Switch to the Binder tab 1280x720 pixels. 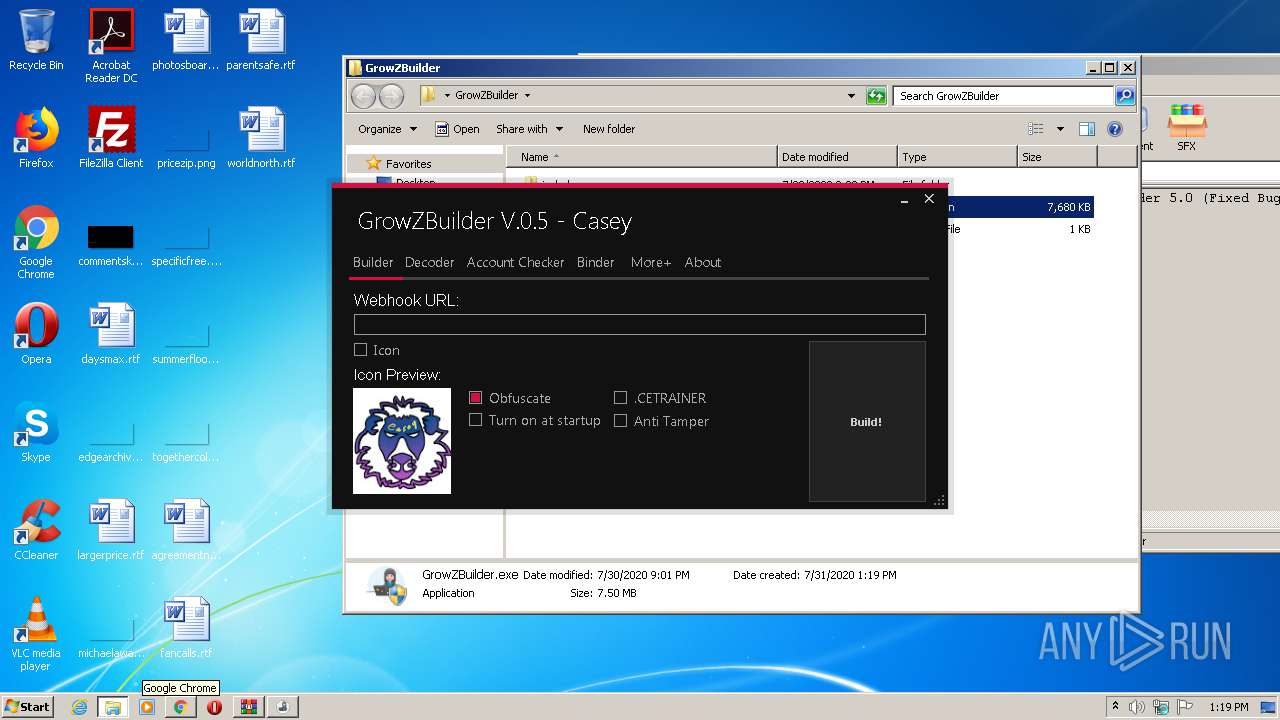[x=596, y=262]
